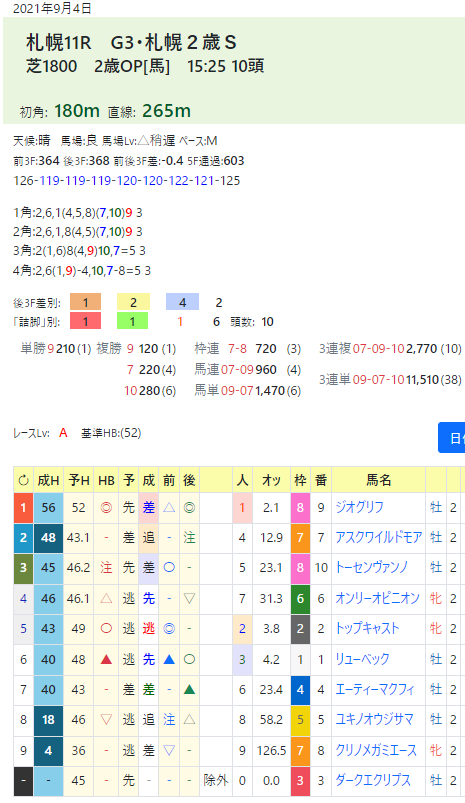The width and height of the screenshot is (465, 803).
Task: Click 成H value 18 for ユキノオウジサマ
Action: point(48,720)
